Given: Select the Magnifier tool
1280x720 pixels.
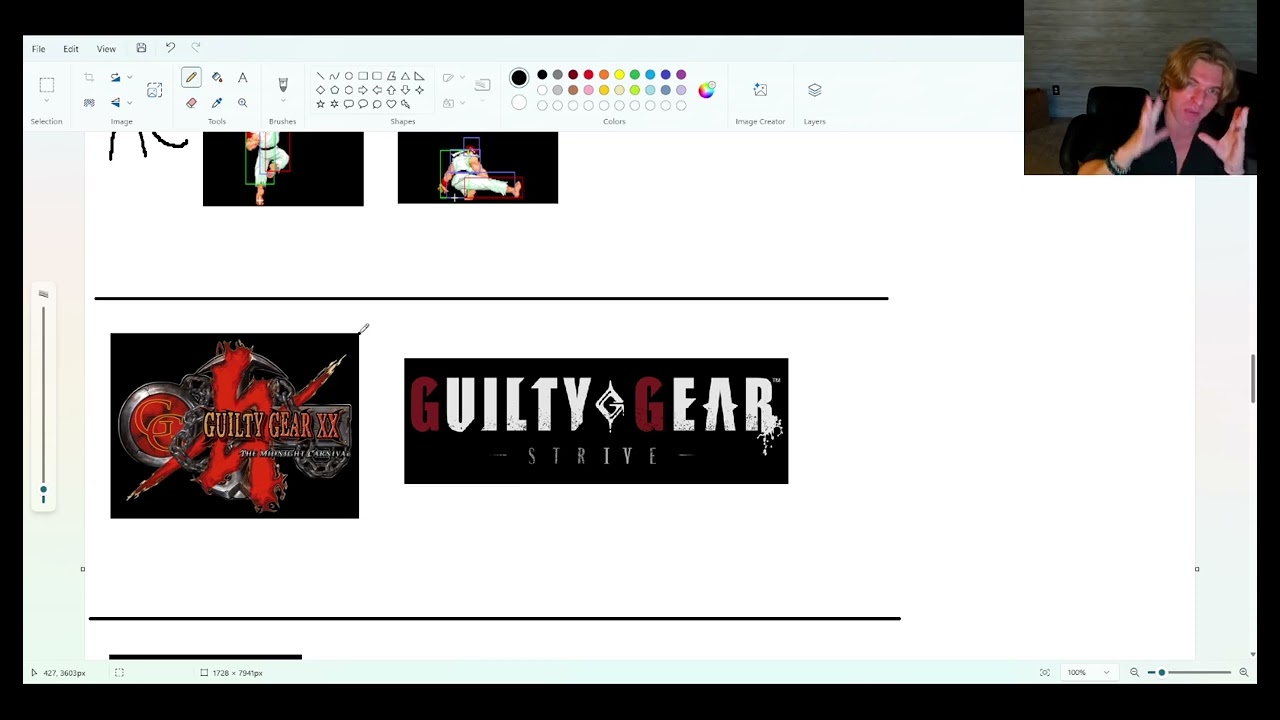Looking at the screenshot, I should click(242, 103).
